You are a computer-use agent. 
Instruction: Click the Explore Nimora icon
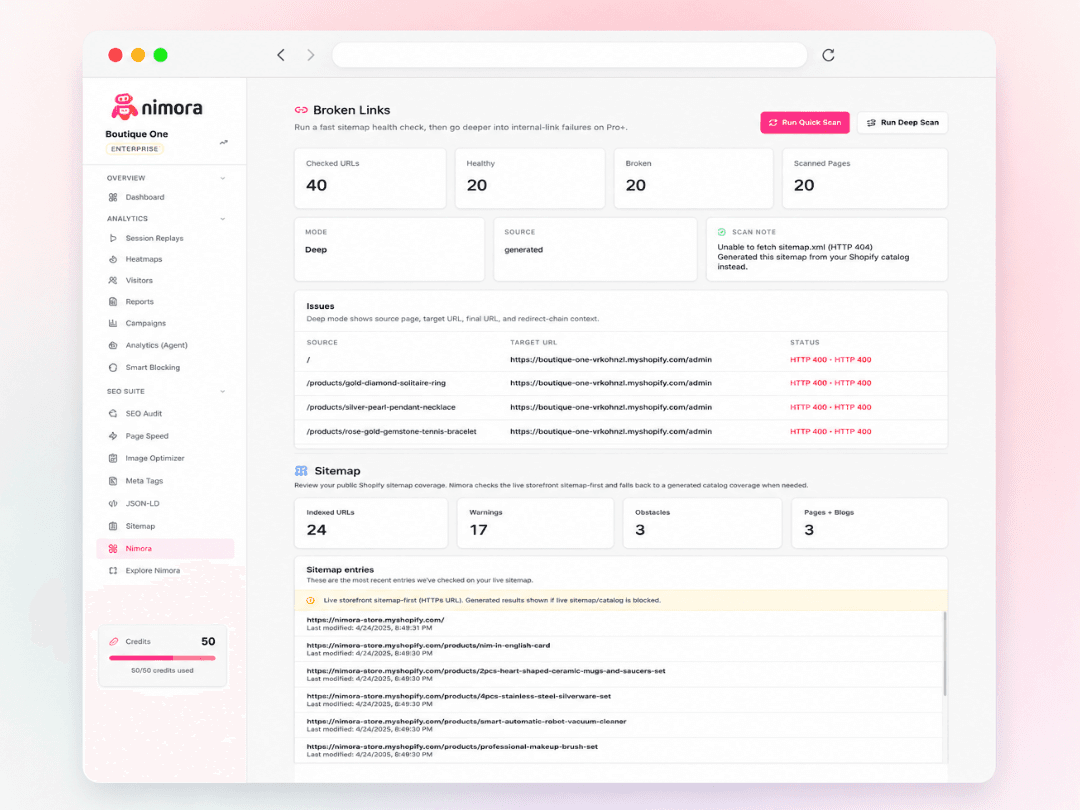pos(113,570)
